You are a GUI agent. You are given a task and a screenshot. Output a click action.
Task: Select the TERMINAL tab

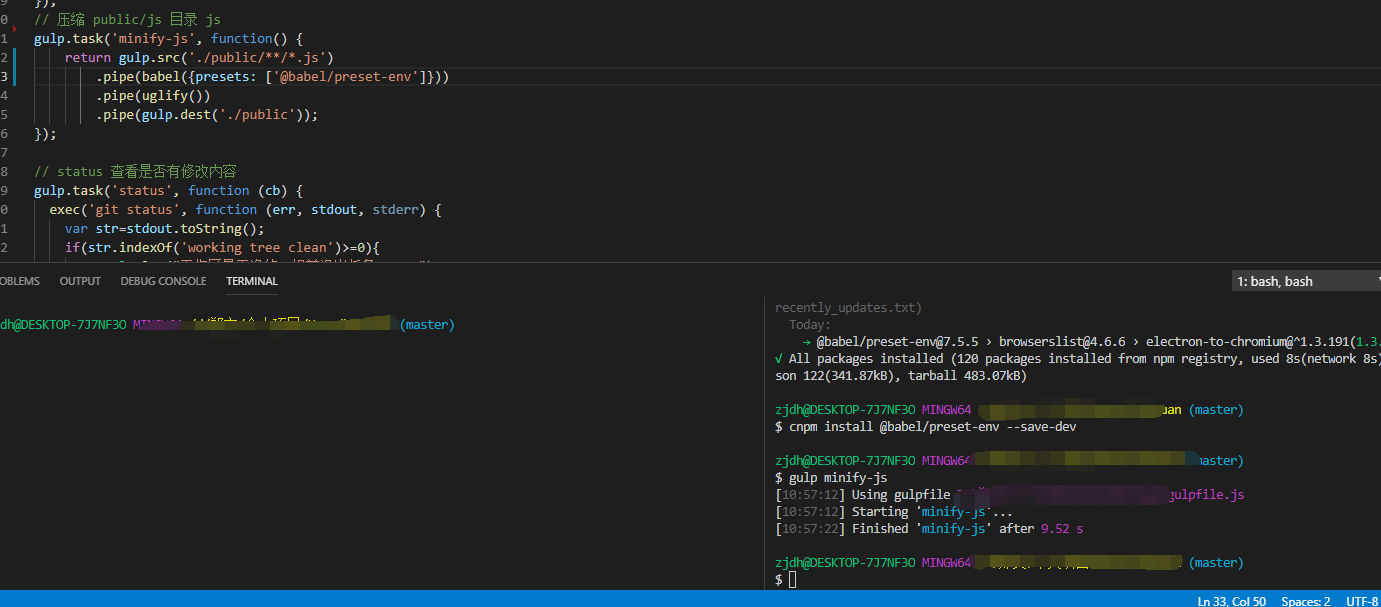252,281
